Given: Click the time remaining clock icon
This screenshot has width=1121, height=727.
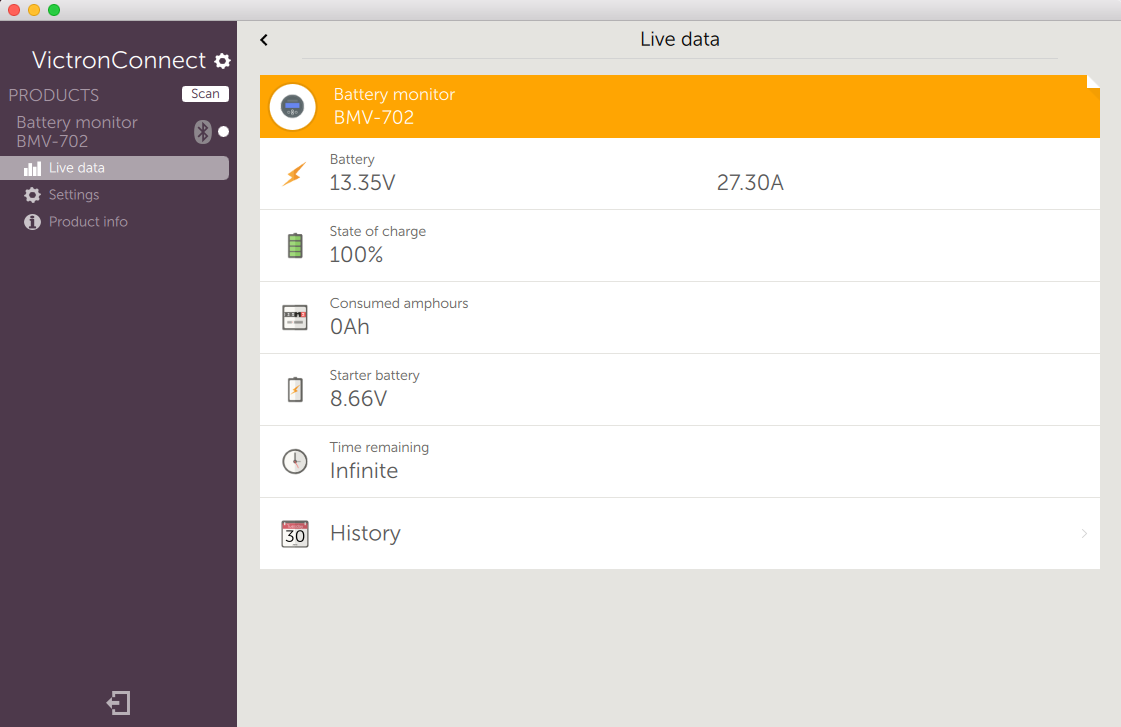Looking at the screenshot, I should [294, 462].
